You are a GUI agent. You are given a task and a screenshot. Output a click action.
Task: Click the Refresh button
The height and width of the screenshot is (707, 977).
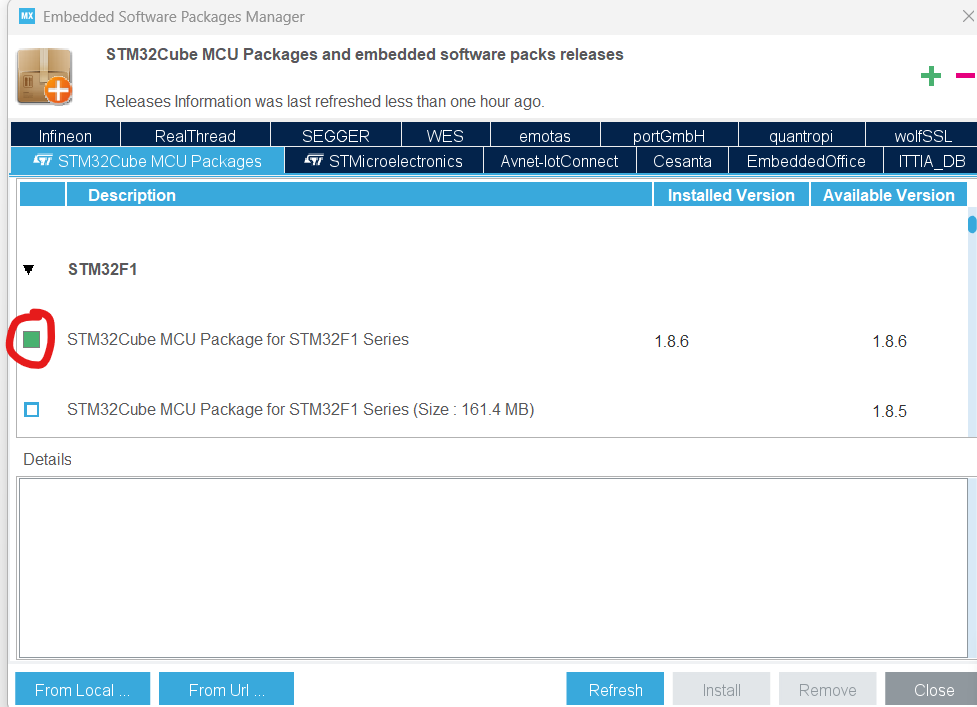pyautogui.click(x=615, y=689)
